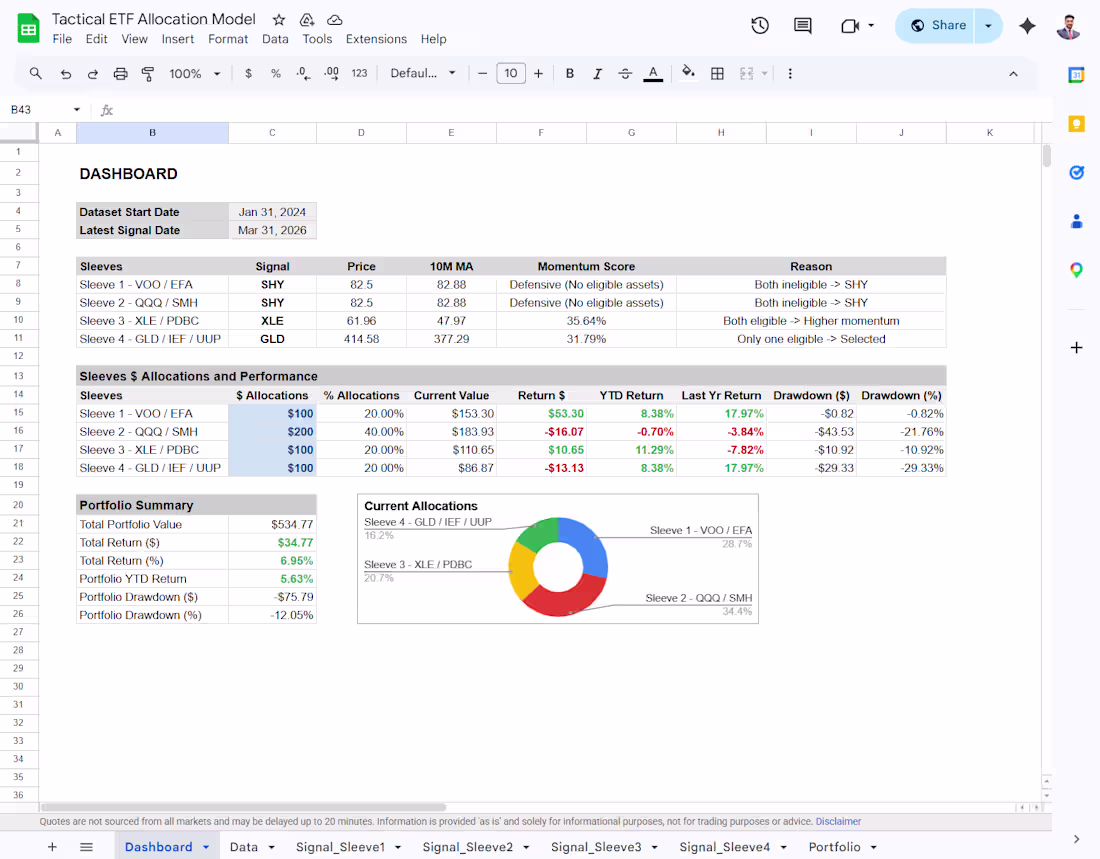Open the zoom level dropdown
Viewport: 1100px width, 859px height.
(193, 73)
